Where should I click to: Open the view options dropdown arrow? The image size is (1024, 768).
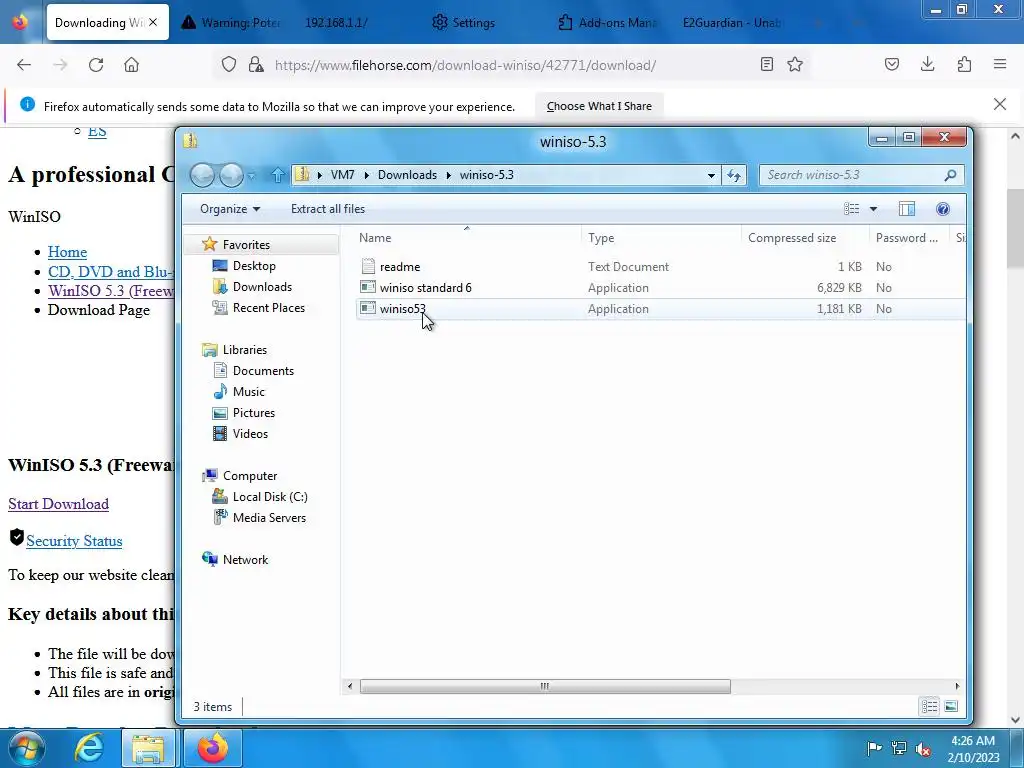click(873, 209)
